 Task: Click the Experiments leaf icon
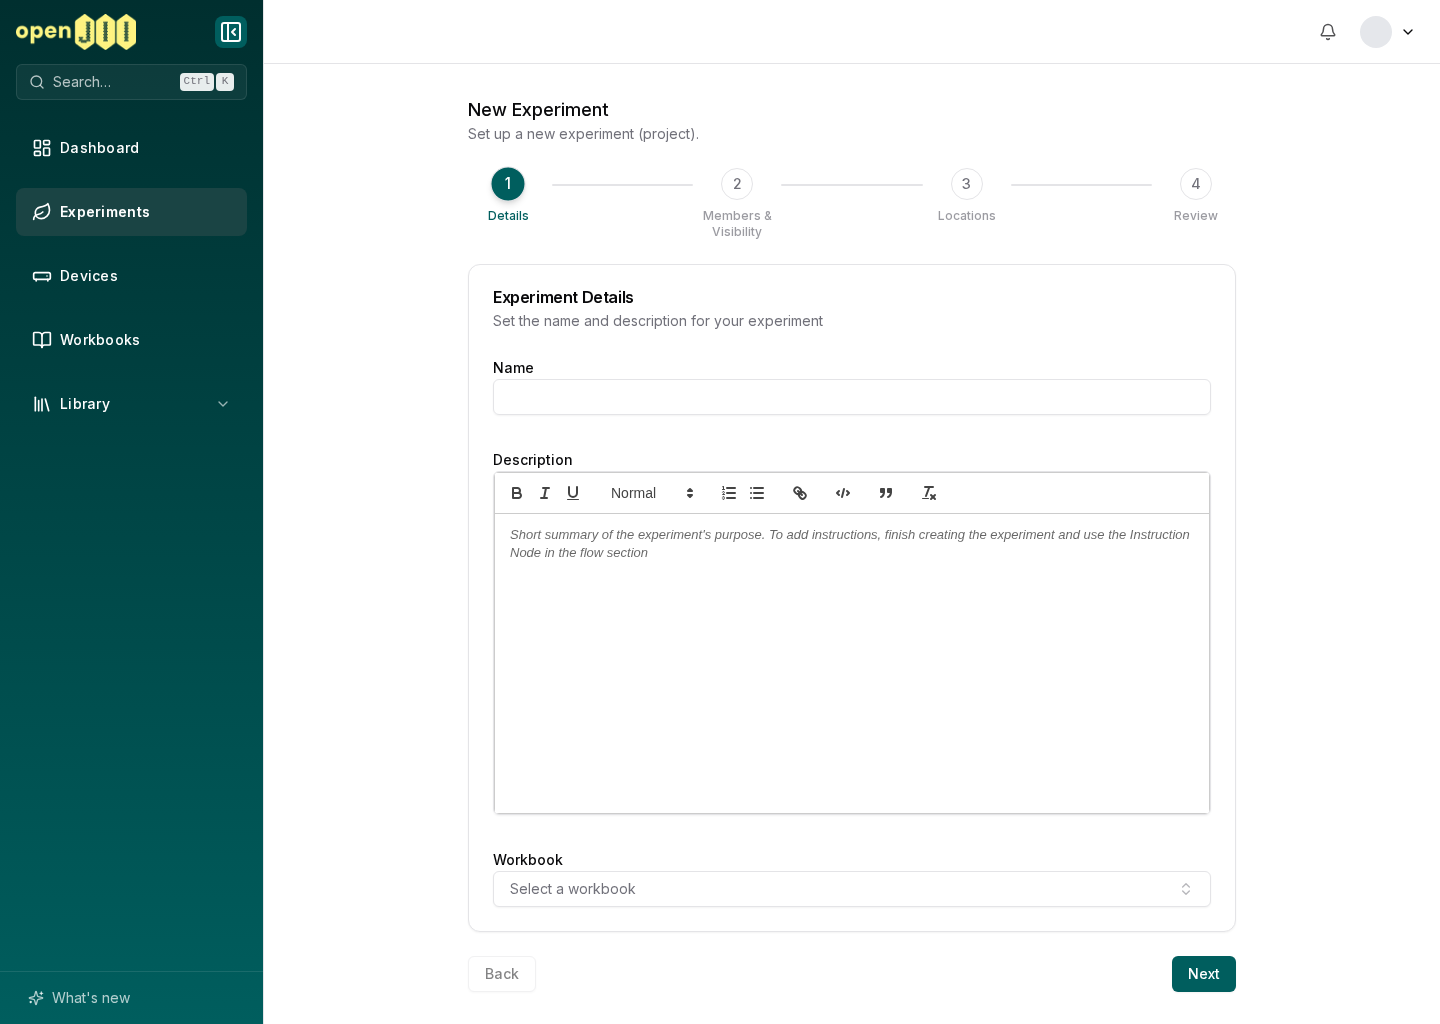coord(42,212)
